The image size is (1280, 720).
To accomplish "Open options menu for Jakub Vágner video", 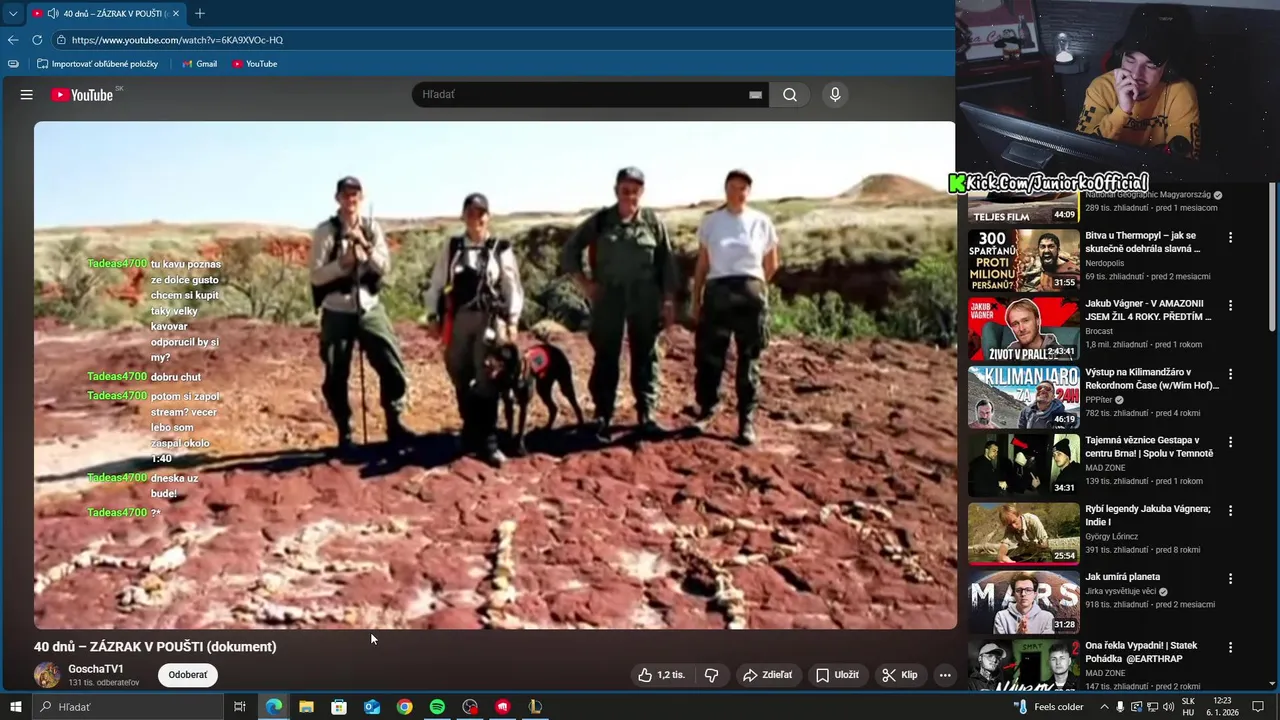I will [1231, 306].
